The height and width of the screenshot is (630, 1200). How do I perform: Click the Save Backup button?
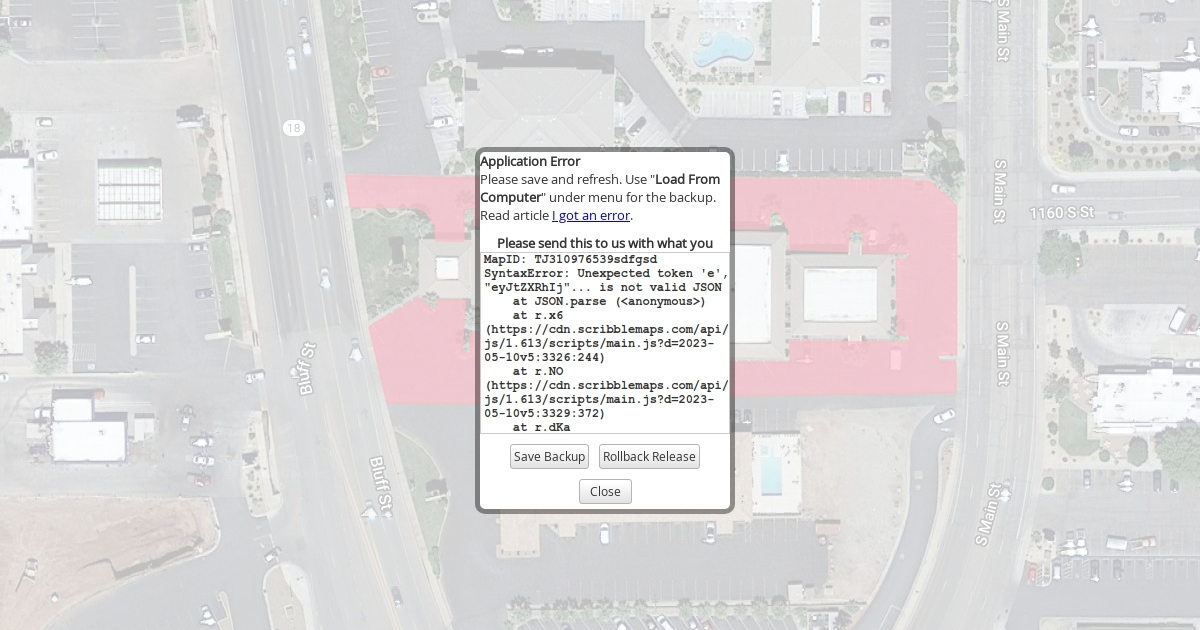(549, 457)
